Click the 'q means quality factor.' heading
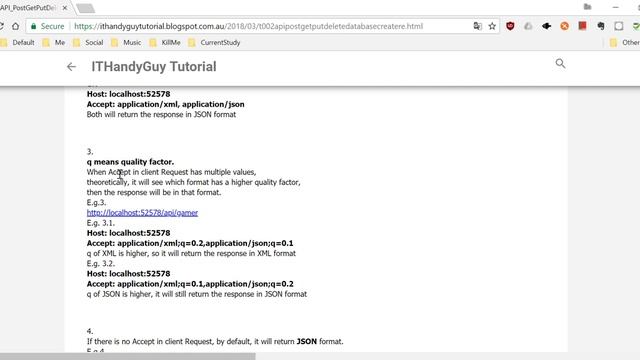Image resolution: width=640 pixels, height=360 pixels. [130, 162]
